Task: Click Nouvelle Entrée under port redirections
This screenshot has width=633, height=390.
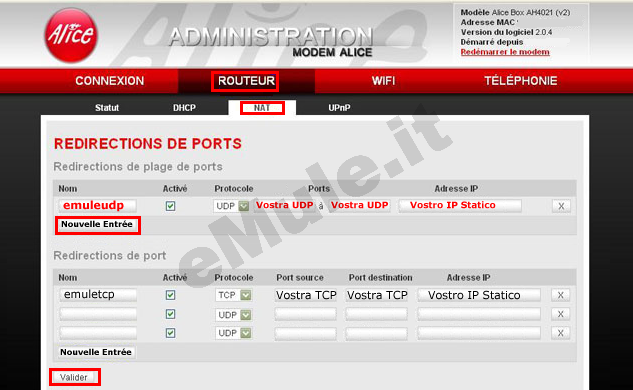Action: point(96,352)
